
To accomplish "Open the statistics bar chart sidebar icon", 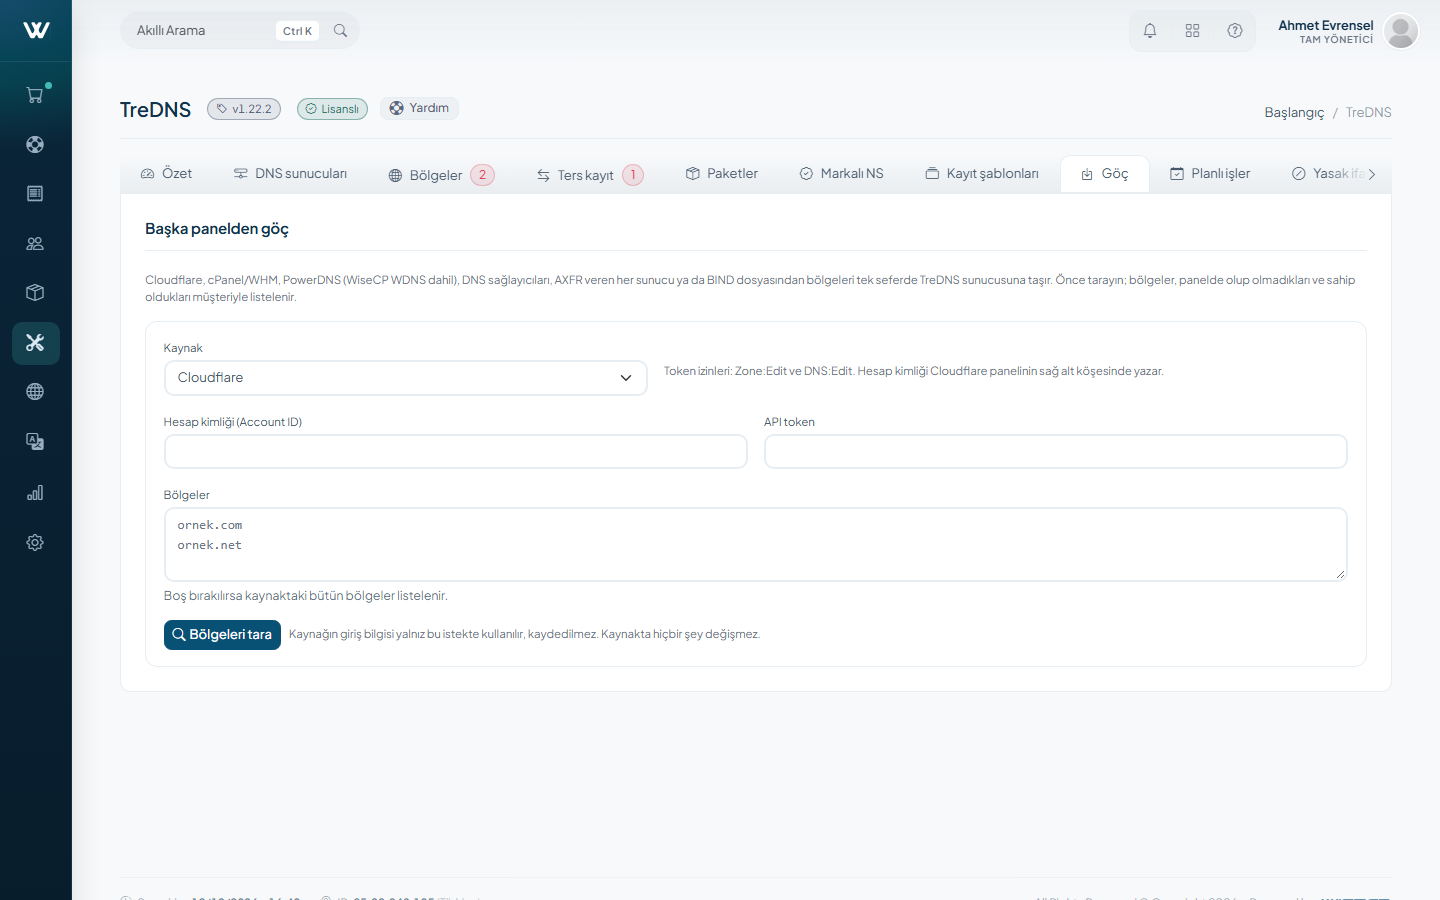I will [x=35, y=492].
